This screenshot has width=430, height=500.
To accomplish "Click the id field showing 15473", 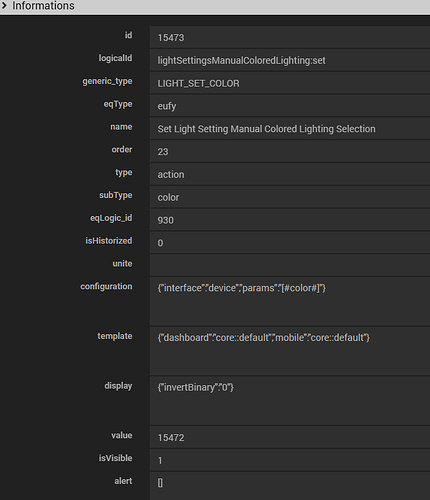I will coord(290,37).
